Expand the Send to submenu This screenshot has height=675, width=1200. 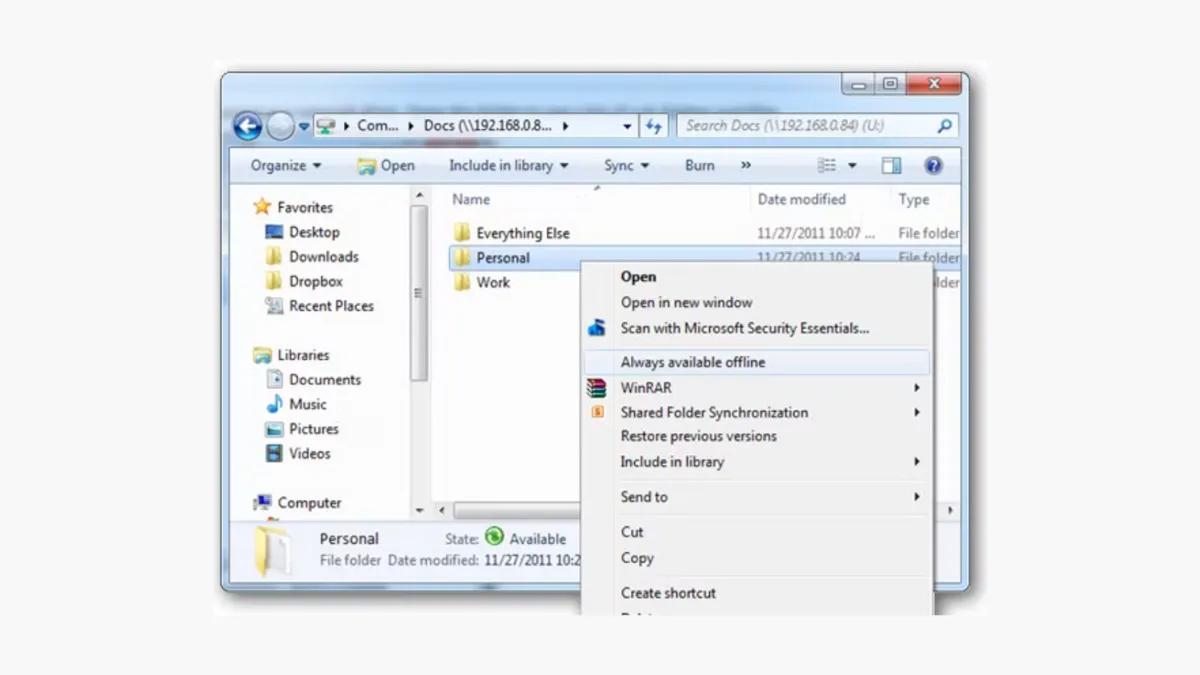644,497
